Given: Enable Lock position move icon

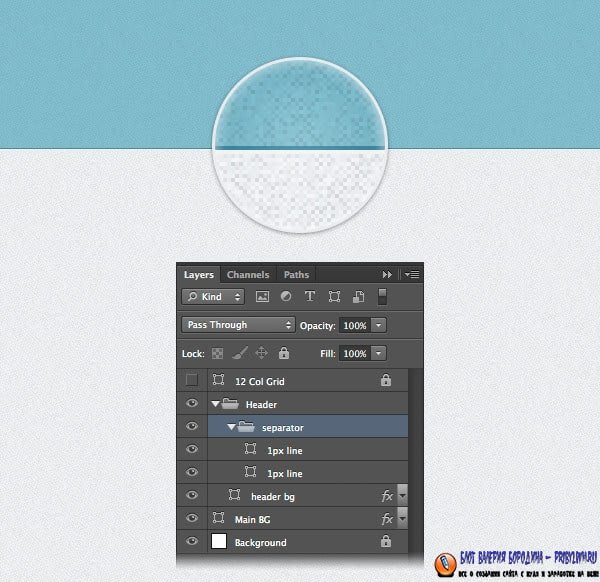Looking at the screenshot, I should (x=261, y=353).
